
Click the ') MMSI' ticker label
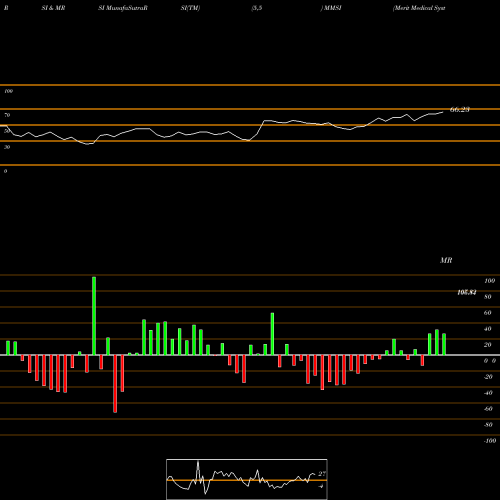pyautogui.click(x=331, y=8)
